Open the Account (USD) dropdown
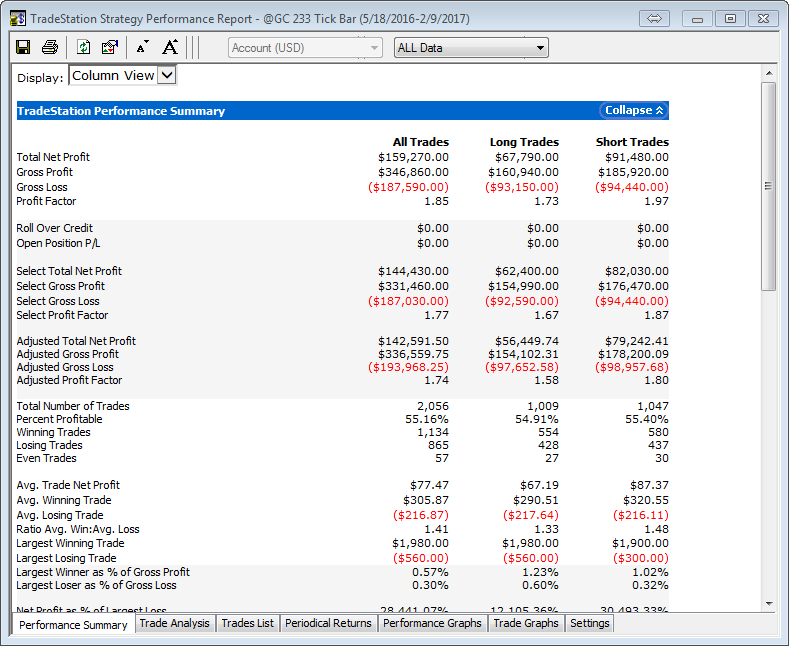The image size is (789, 646). coord(305,47)
